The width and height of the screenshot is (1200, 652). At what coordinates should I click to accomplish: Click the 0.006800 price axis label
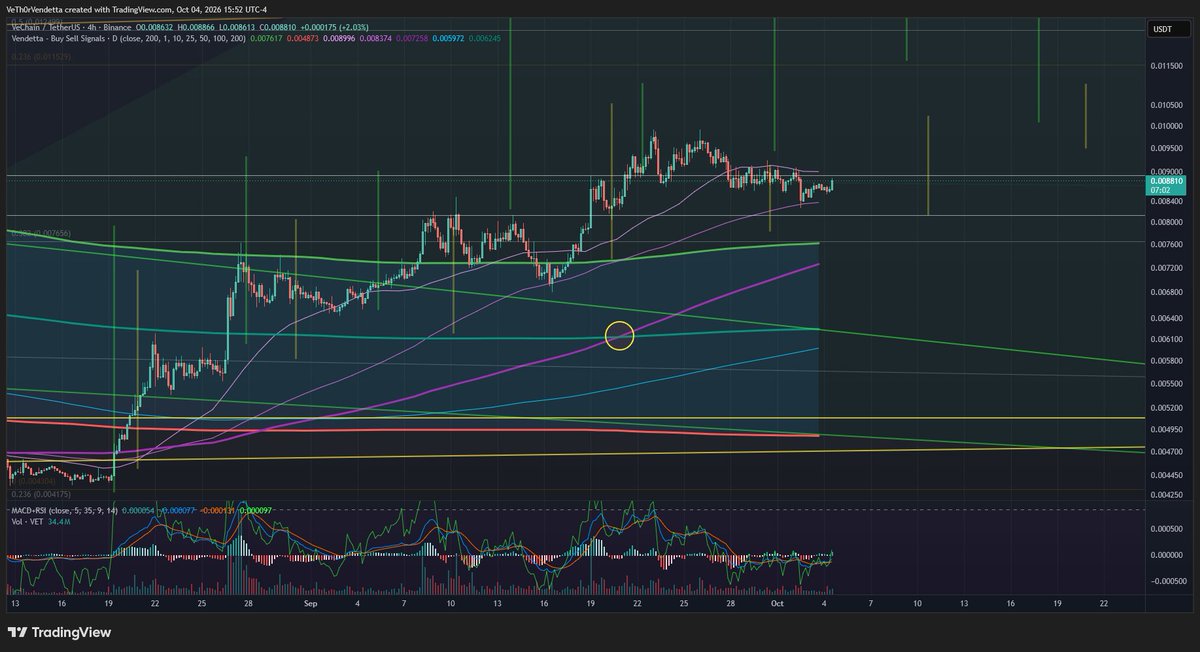(x=1165, y=292)
